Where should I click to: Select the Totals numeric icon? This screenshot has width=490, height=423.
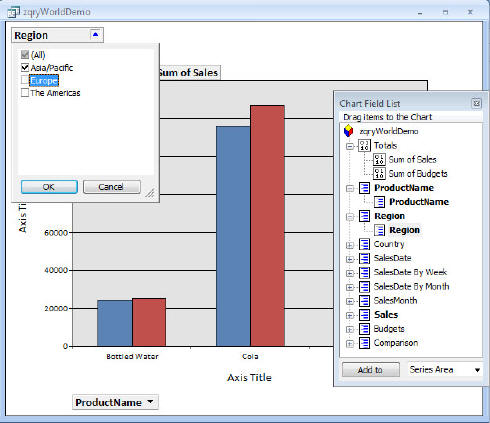click(364, 146)
